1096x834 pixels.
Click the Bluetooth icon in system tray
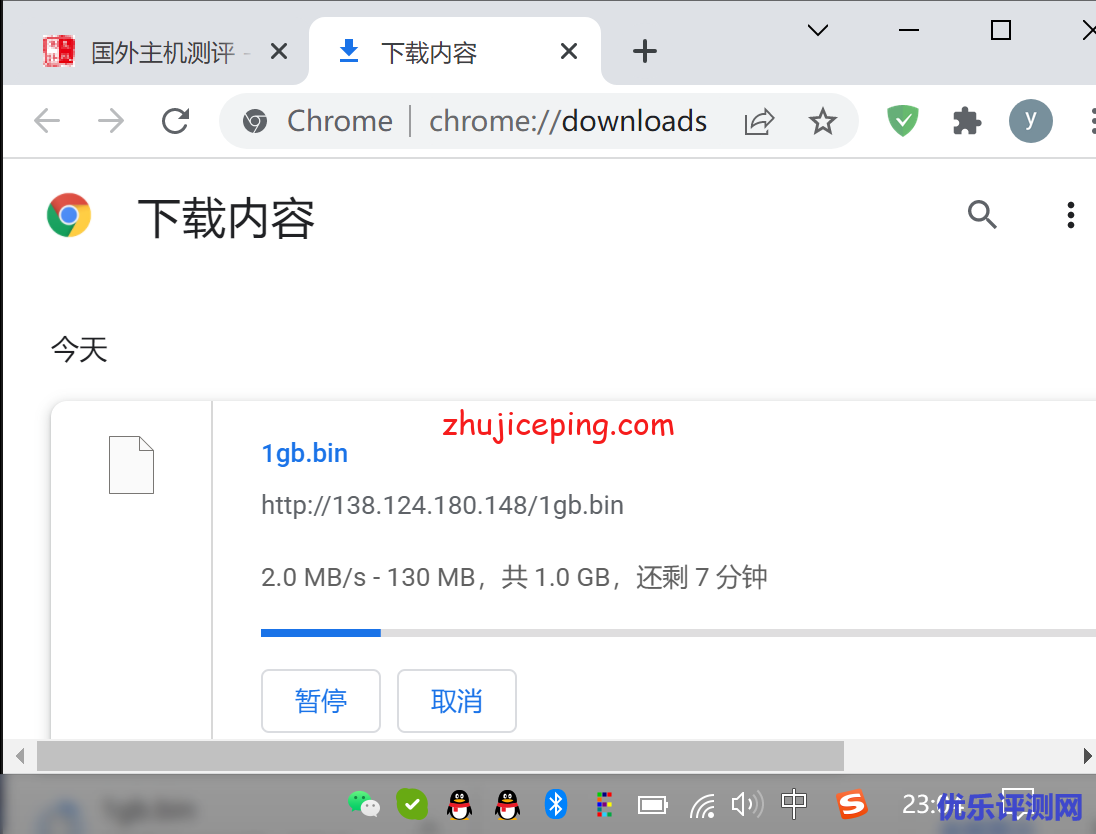556,803
